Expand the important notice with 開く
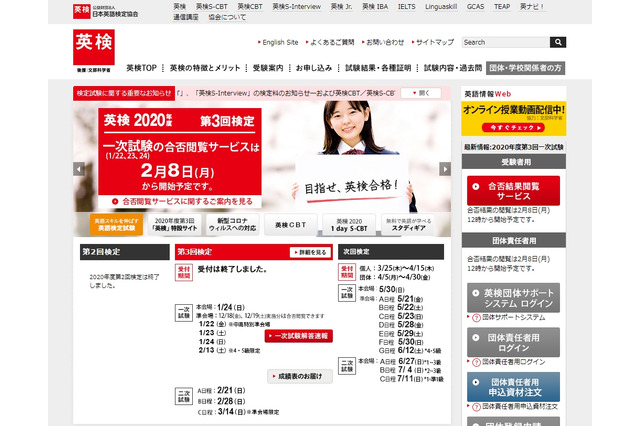The width and height of the screenshot is (640, 426). coord(421,93)
